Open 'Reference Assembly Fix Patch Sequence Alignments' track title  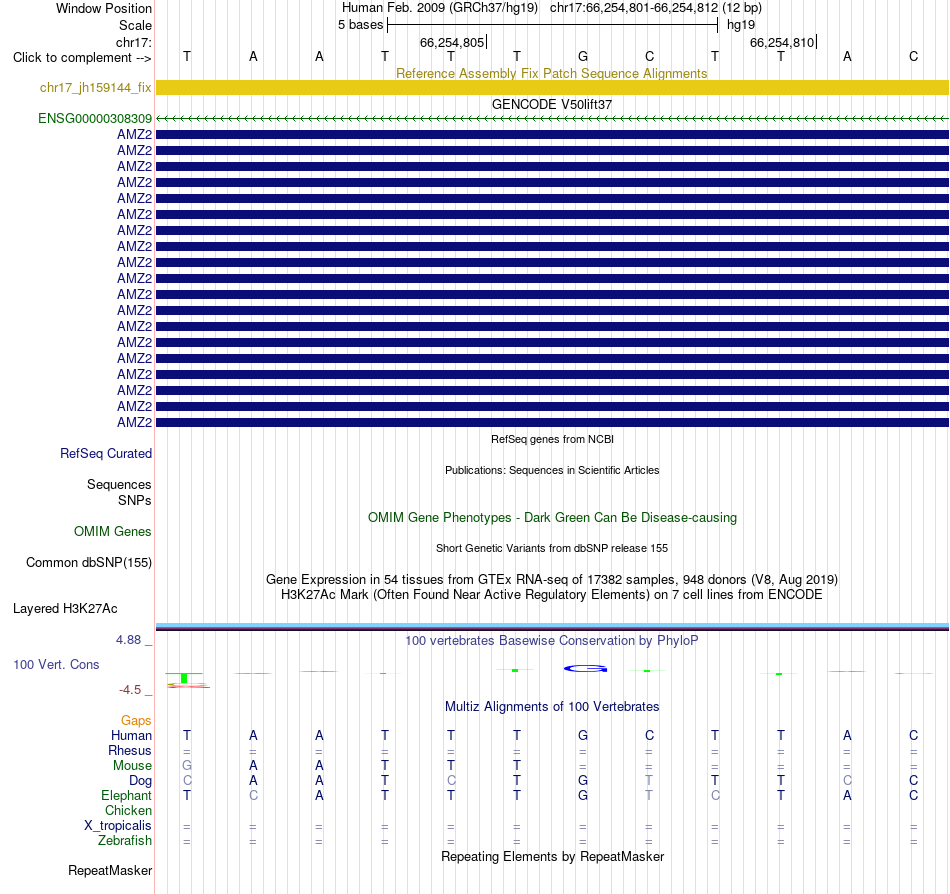pyautogui.click(x=551, y=73)
